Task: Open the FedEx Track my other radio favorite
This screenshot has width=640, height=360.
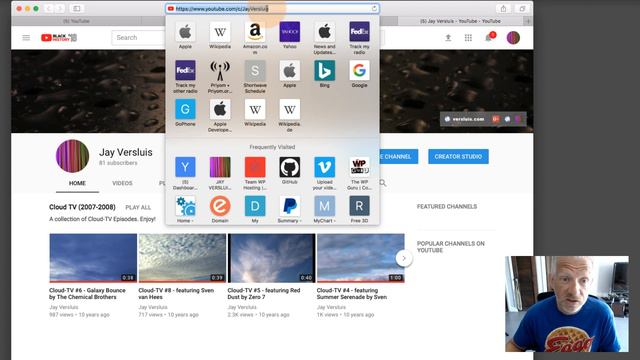Action: click(x=185, y=71)
